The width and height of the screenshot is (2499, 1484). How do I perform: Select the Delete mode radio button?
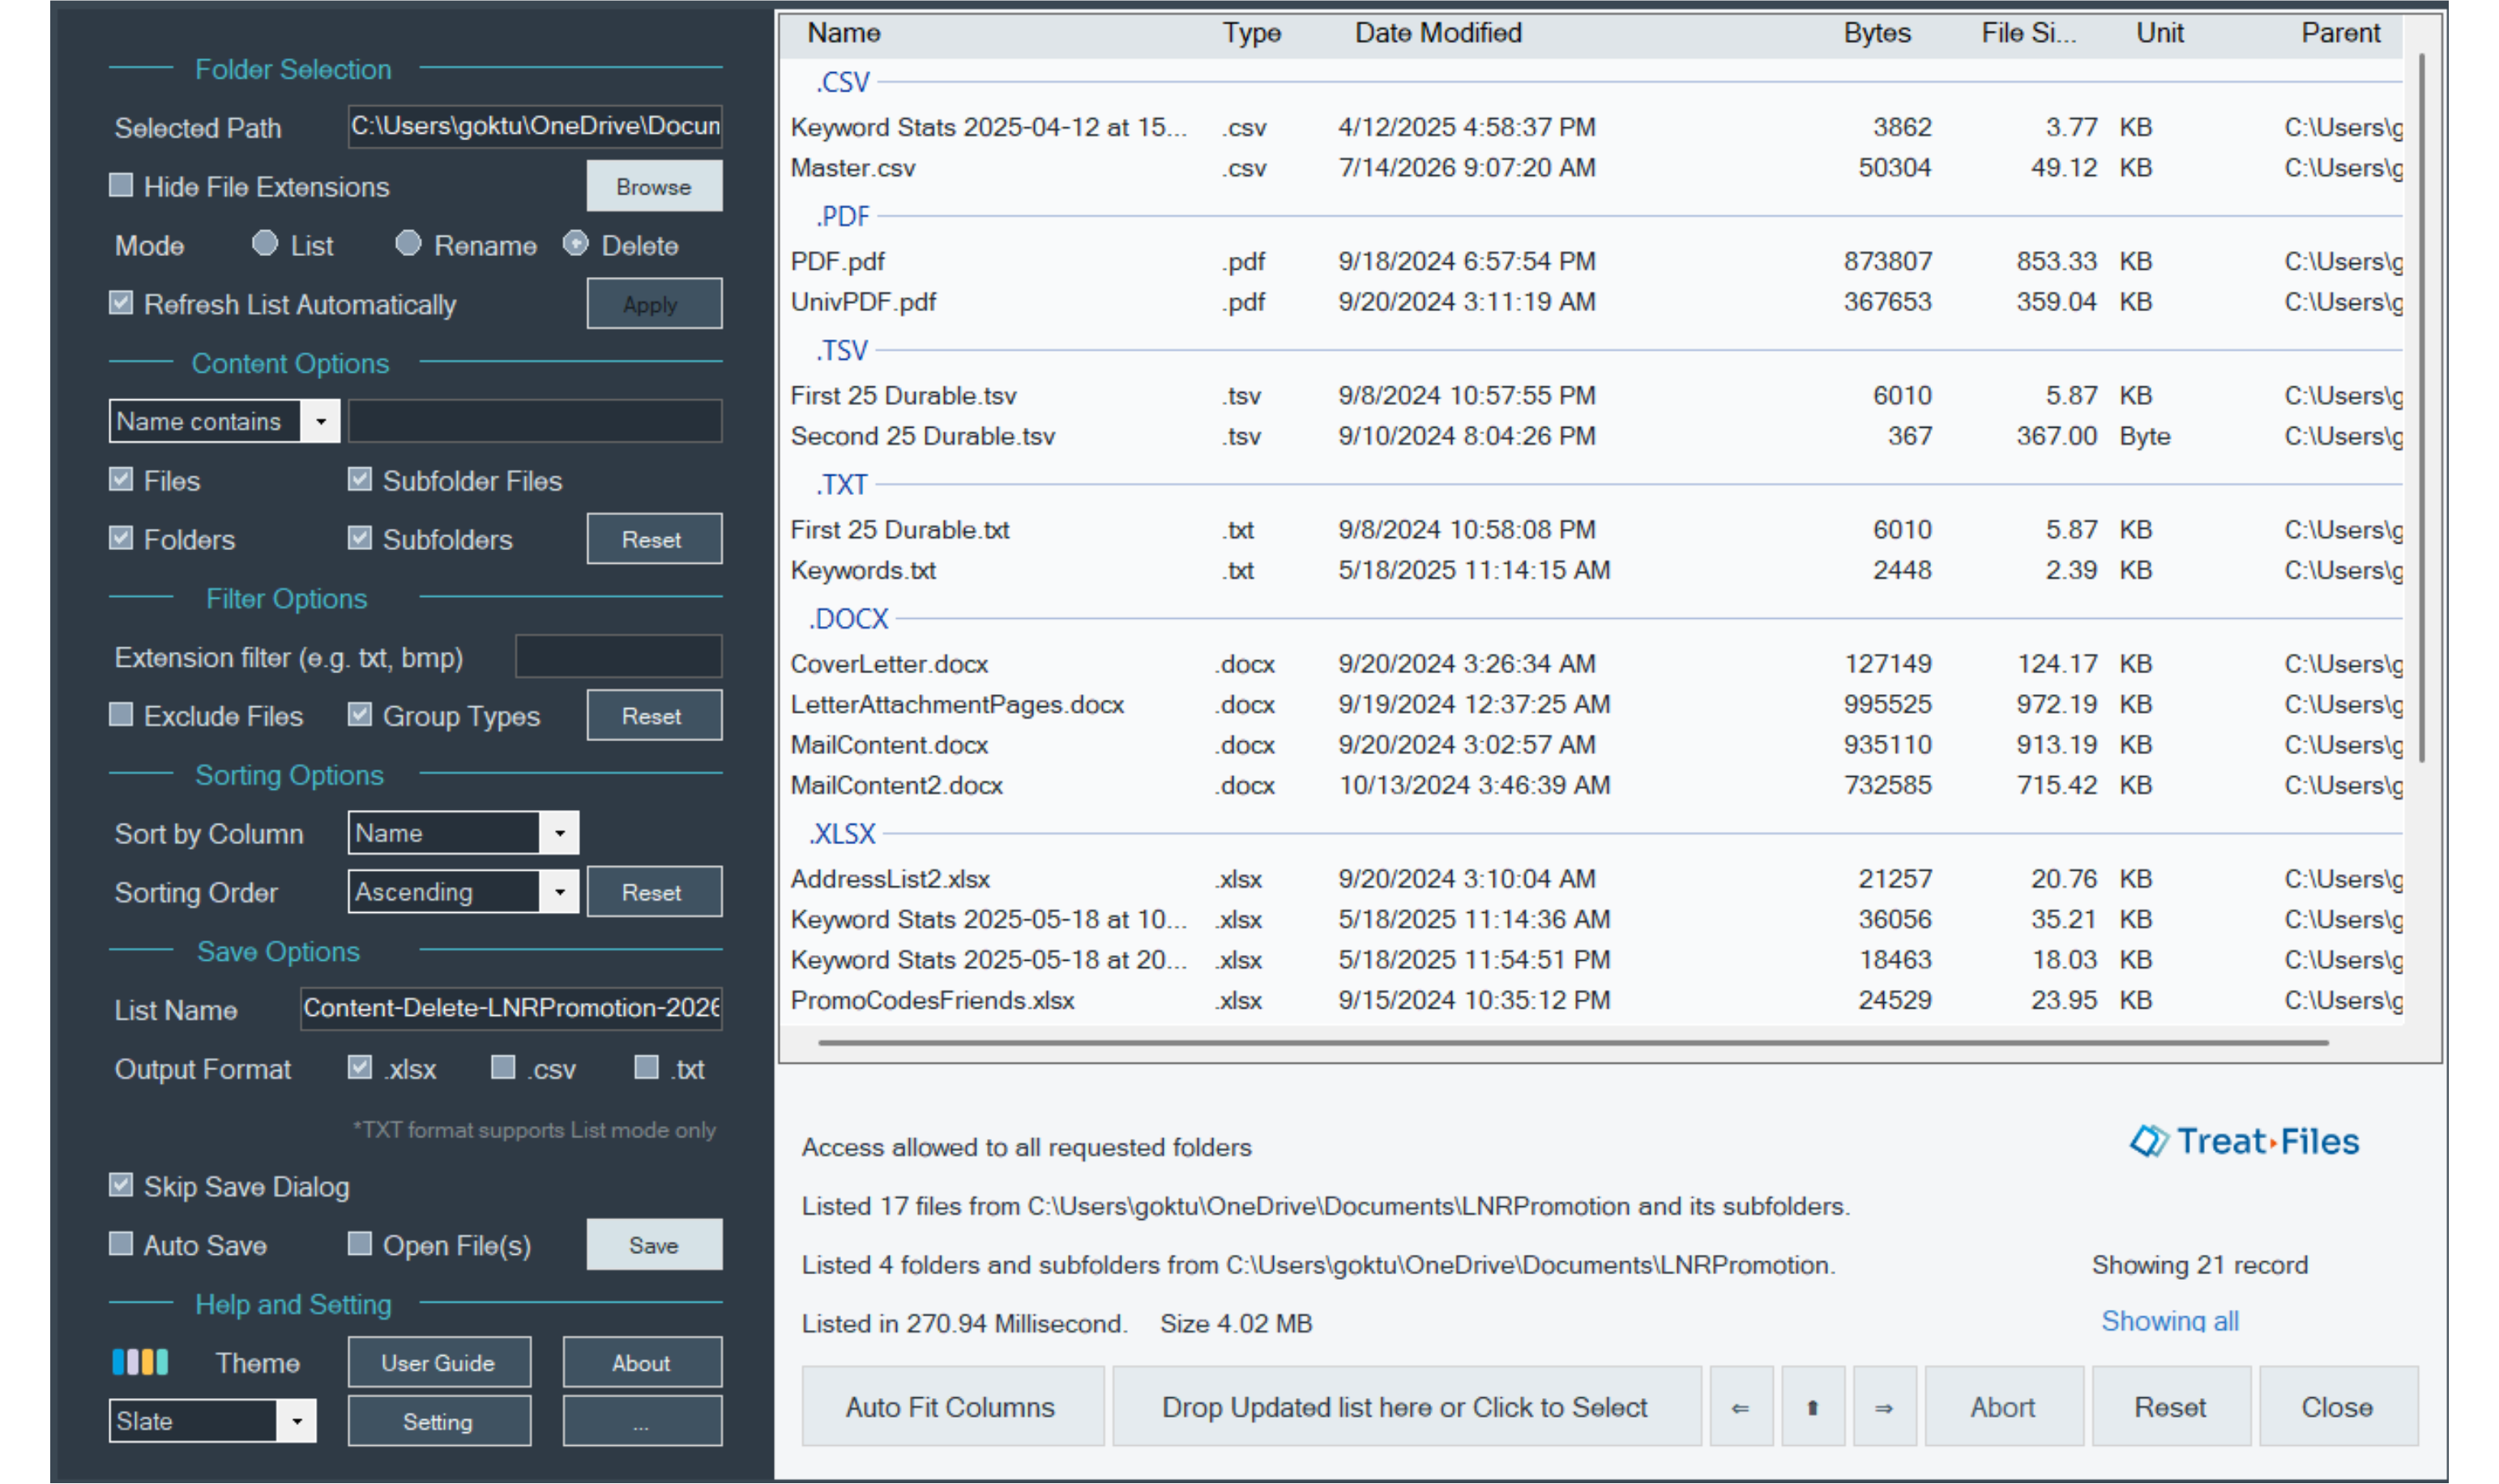click(x=576, y=244)
